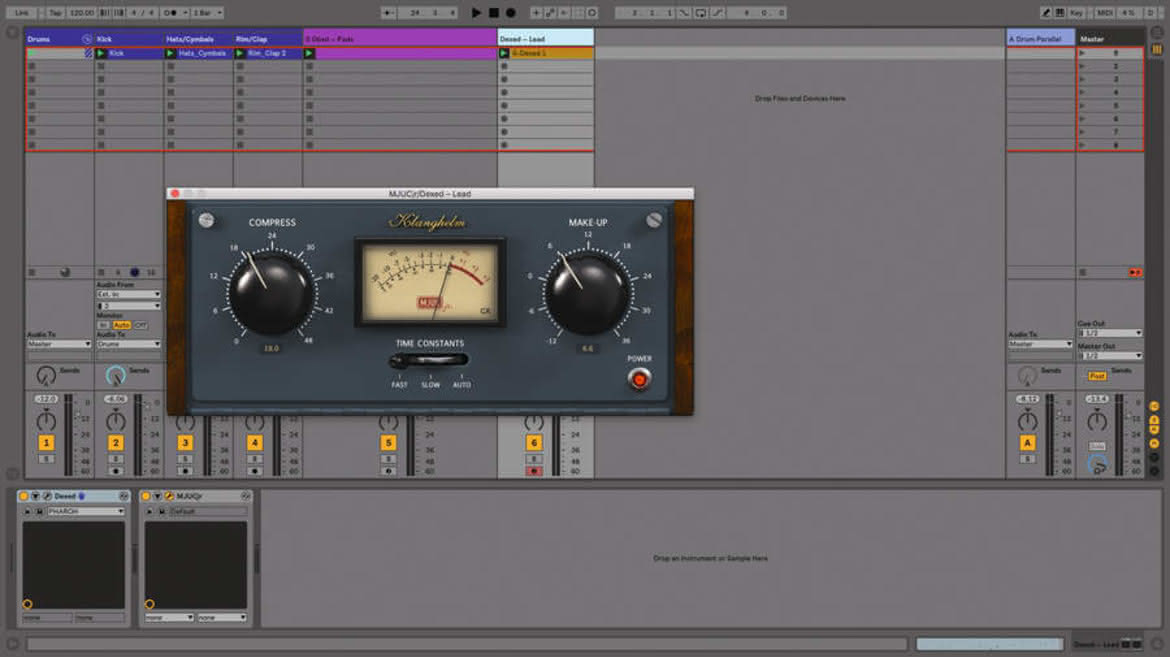Toggle track 1 activator button
The width and height of the screenshot is (1170, 657).
46,443
